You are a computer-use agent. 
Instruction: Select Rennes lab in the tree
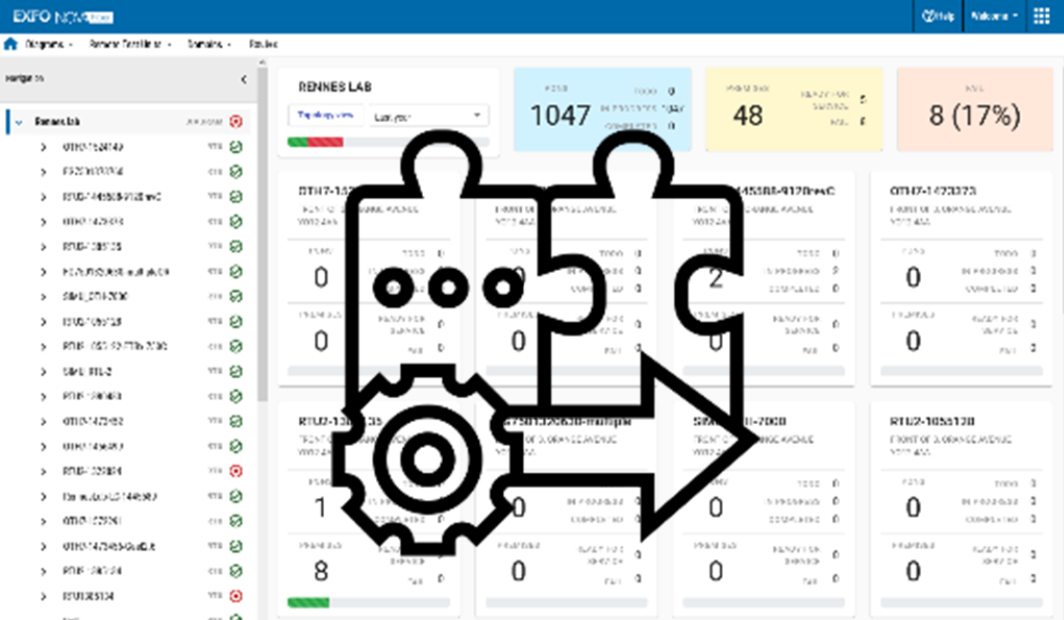coord(57,122)
